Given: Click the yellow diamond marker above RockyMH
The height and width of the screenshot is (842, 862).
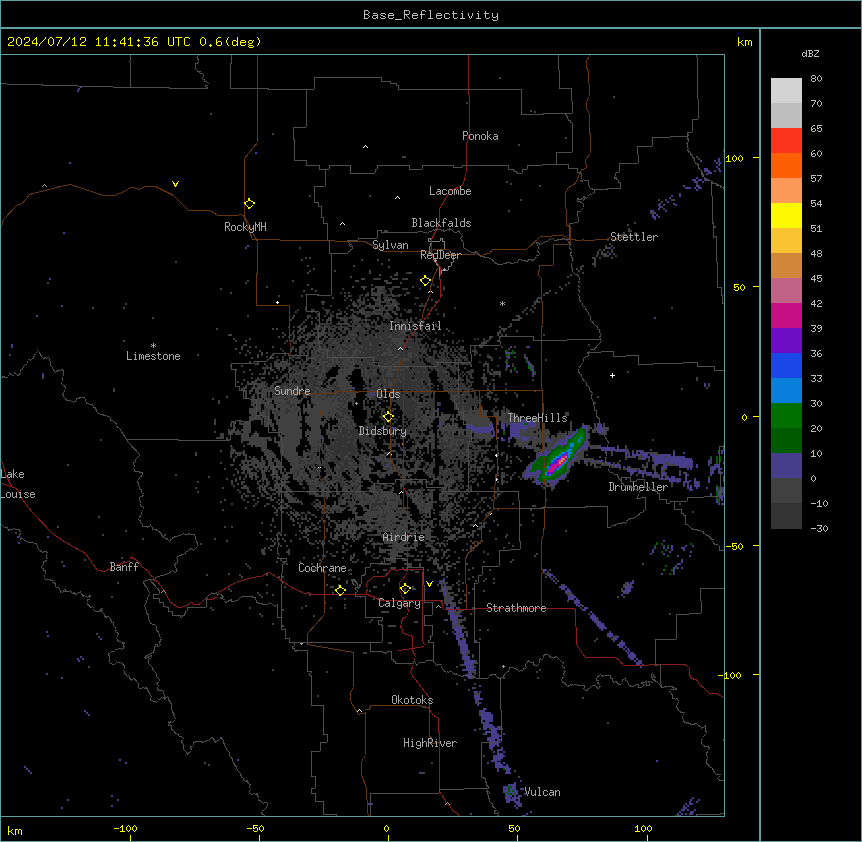Looking at the screenshot, I should (x=250, y=204).
